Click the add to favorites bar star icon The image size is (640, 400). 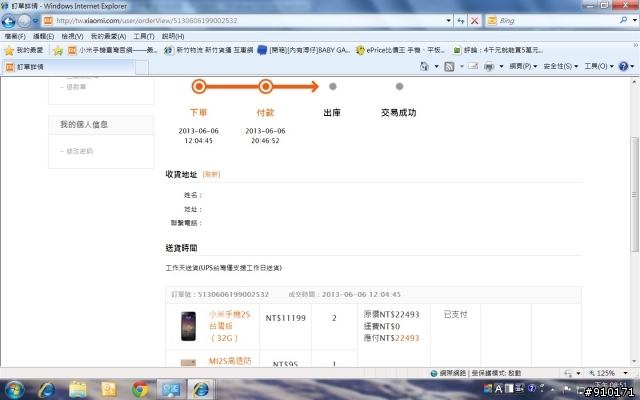[58, 50]
